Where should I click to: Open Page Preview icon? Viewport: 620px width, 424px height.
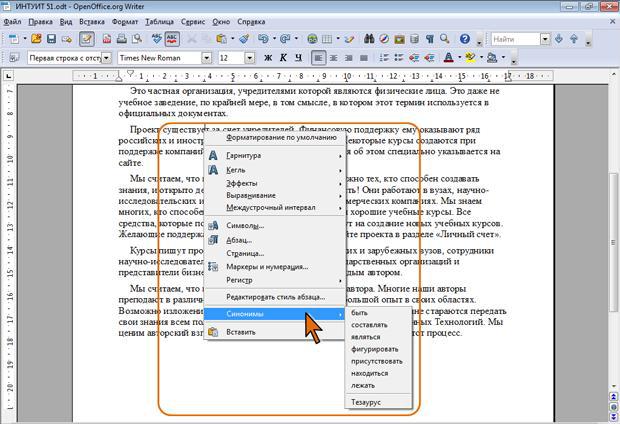(x=137, y=39)
